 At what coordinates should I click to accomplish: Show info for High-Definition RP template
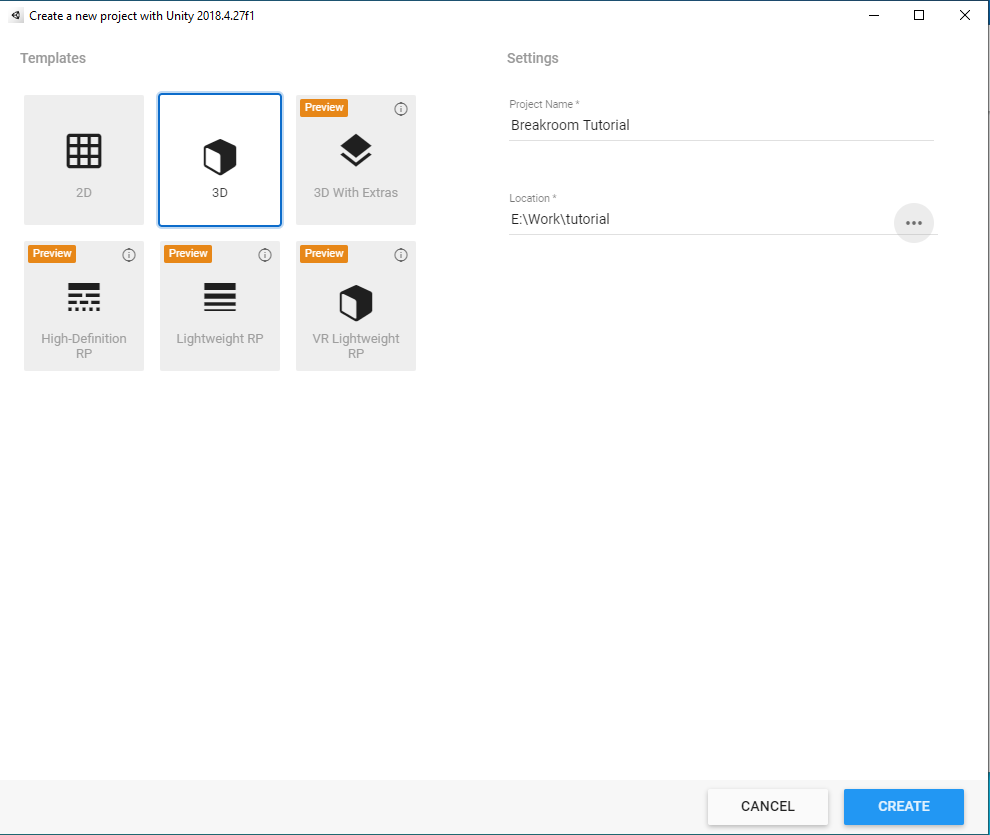pyautogui.click(x=129, y=255)
